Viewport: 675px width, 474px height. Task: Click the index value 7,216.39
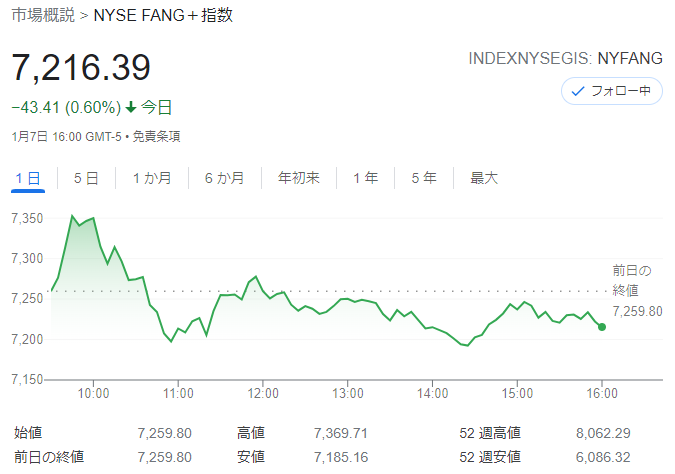pos(81,67)
